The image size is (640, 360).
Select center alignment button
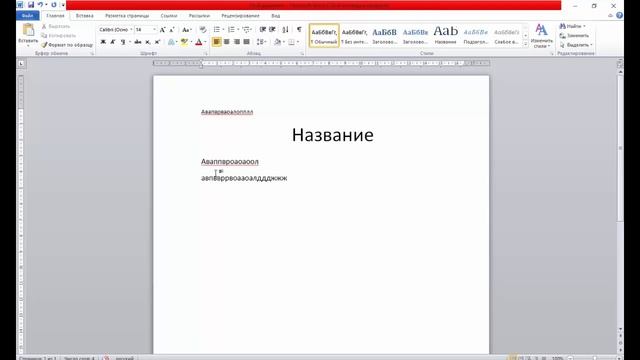(x=227, y=42)
